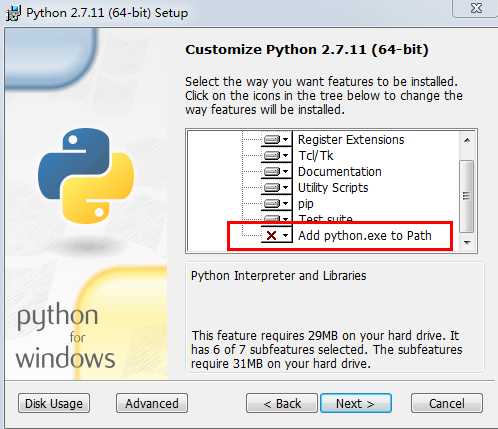This screenshot has width=498, height=429.
Task: Select Add python.exe to Path item
Action: tap(365, 236)
